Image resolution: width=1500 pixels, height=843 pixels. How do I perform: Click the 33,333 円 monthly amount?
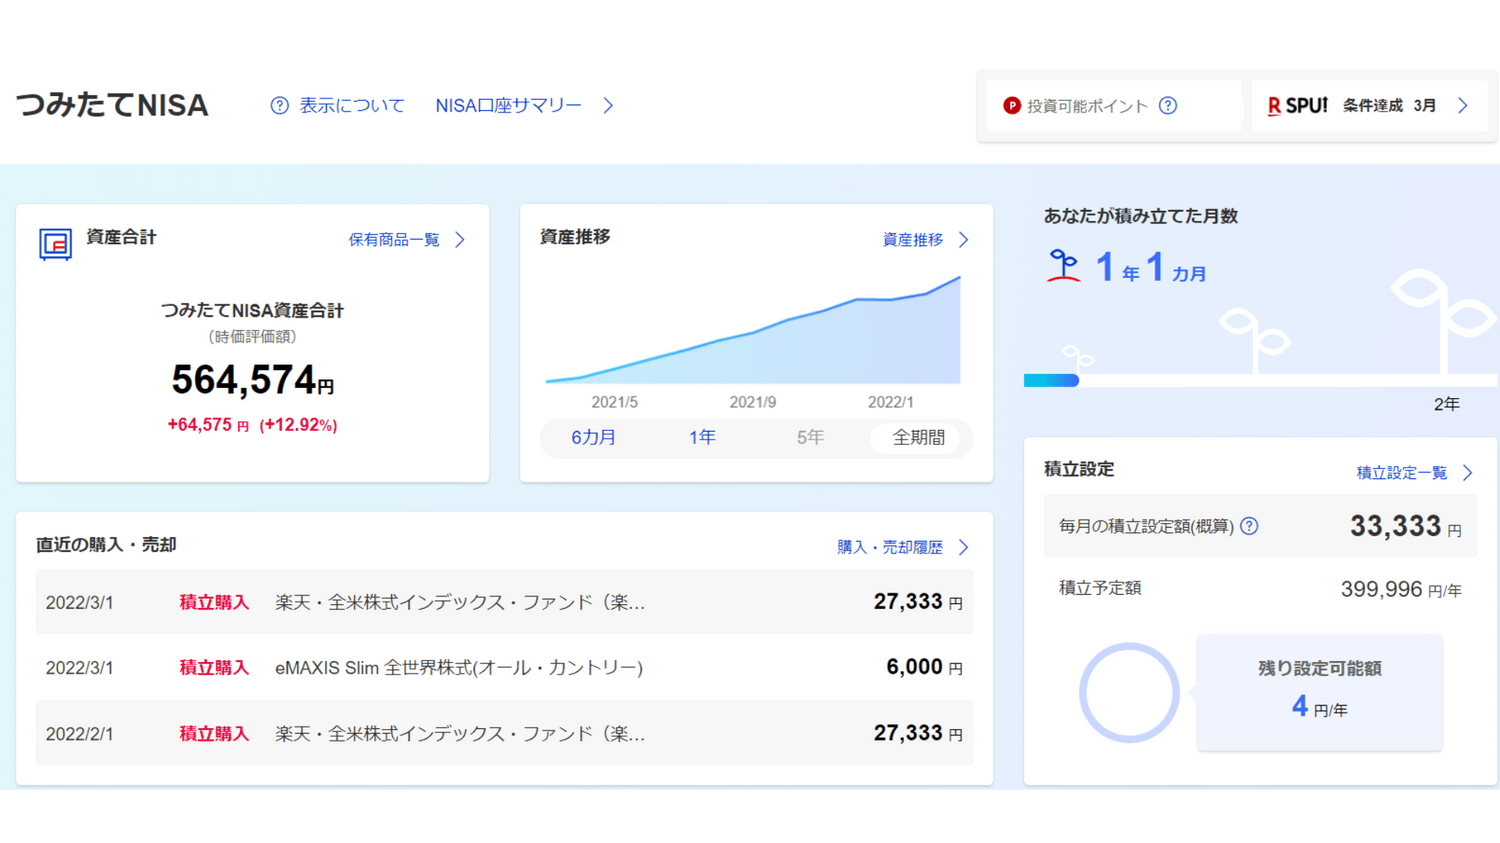1406,526
